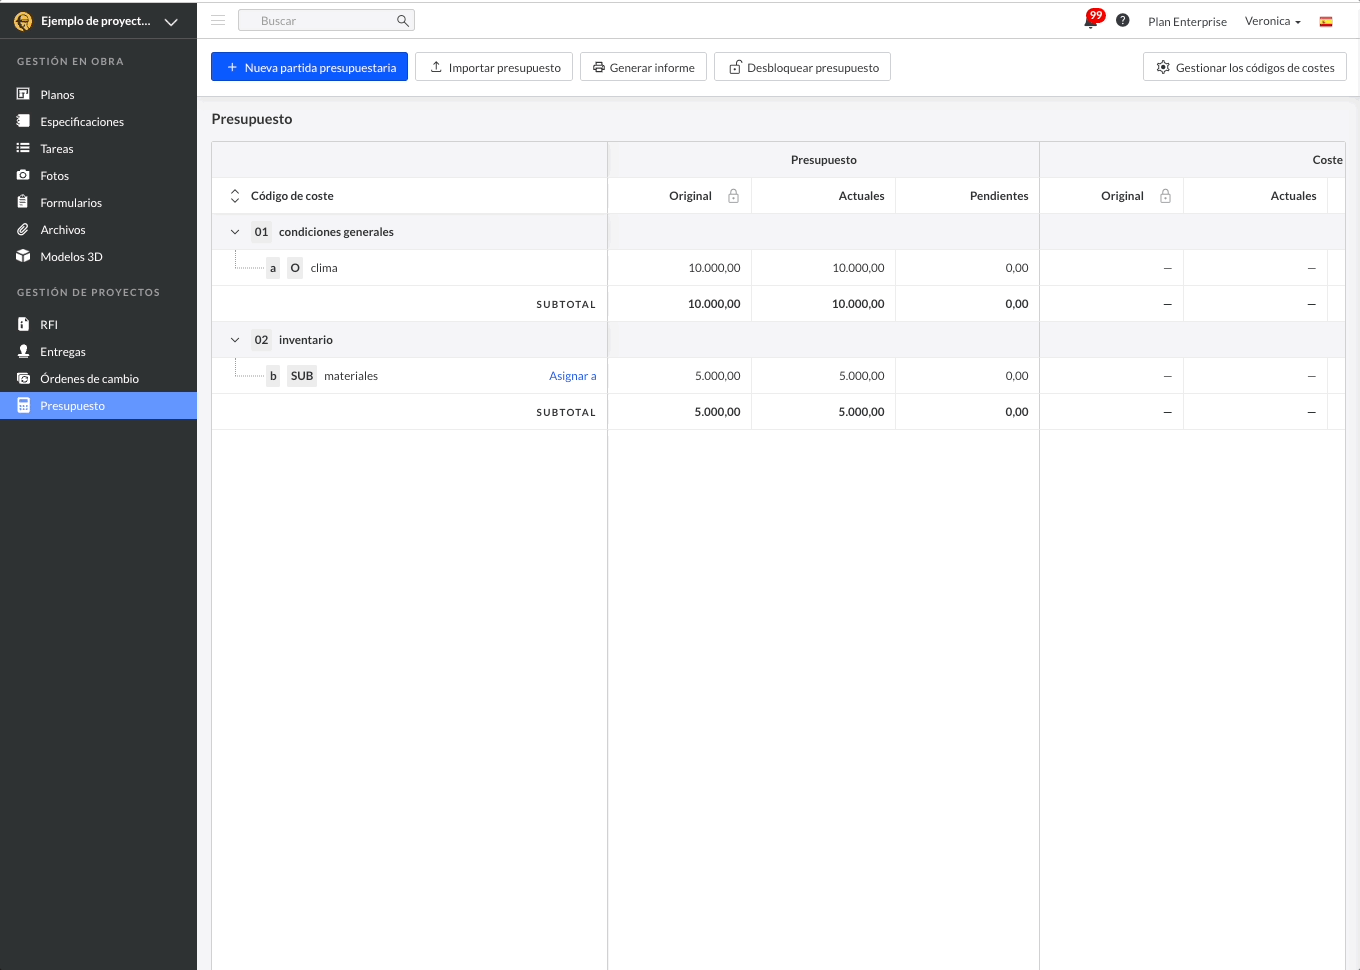Image resolution: width=1360 pixels, height=970 pixels.
Task: Click the Entregas person icon
Action: pos(23,351)
